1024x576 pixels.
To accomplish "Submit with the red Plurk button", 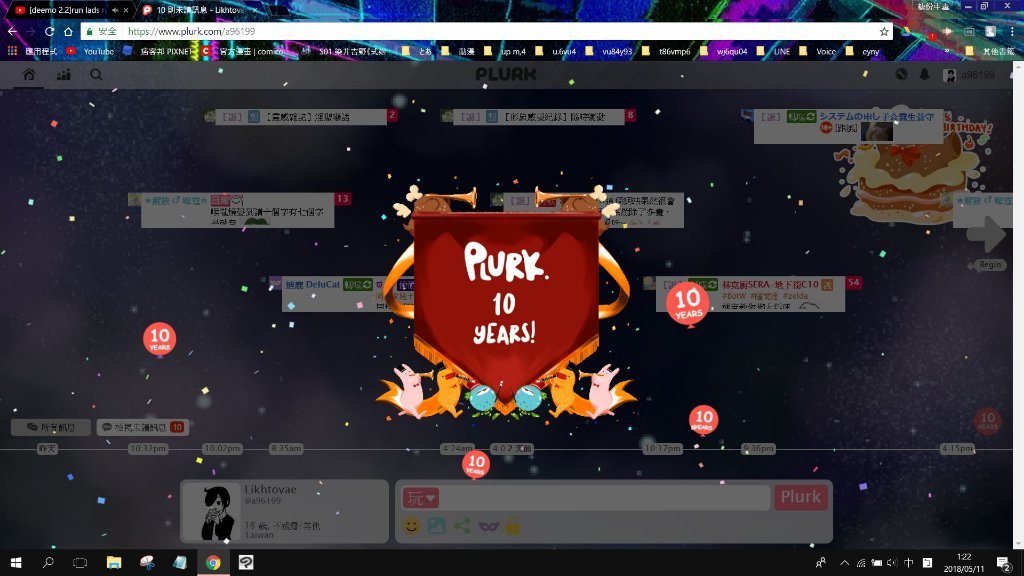I will [x=801, y=497].
